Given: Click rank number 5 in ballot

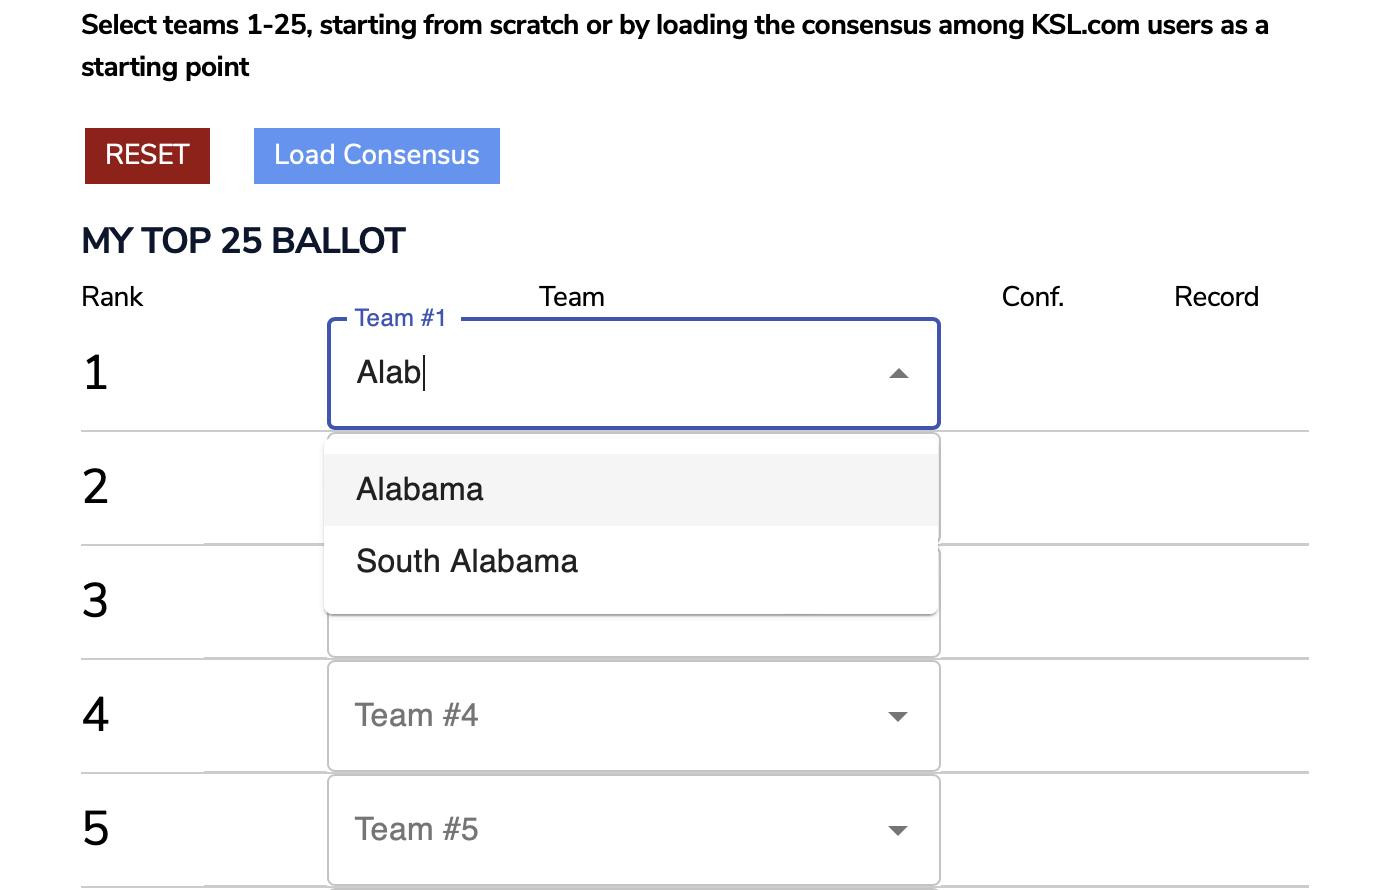Looking at the screenshot, I should tap(95, 829).
